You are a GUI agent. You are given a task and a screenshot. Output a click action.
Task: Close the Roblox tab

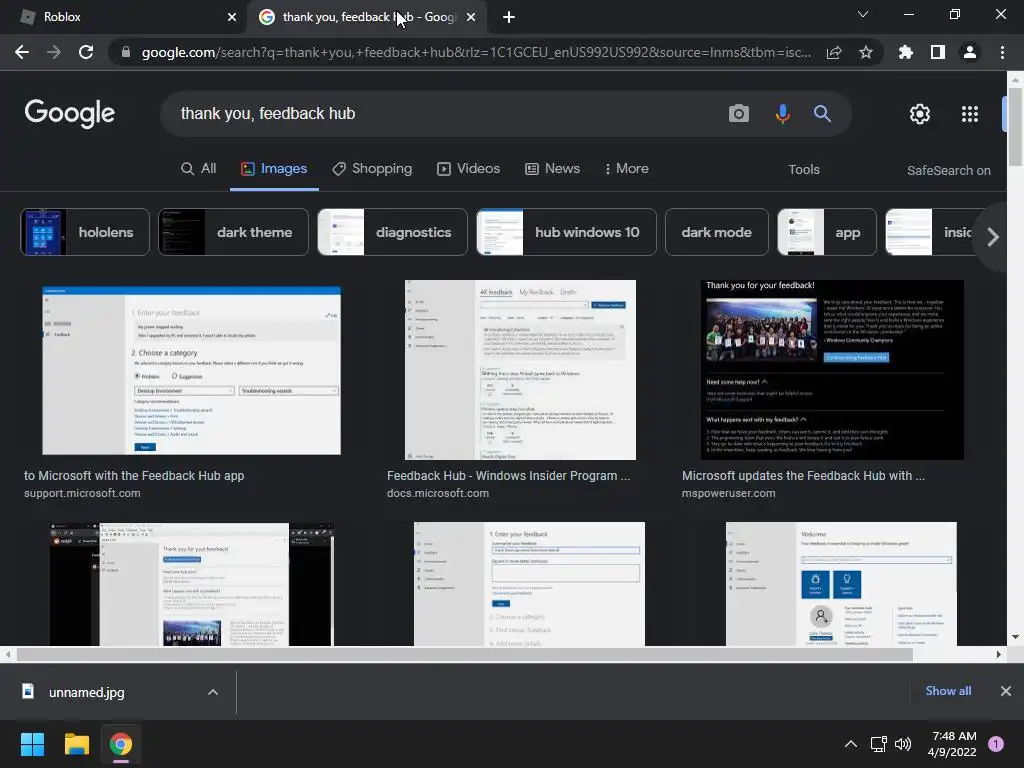[x=232, y=17]
